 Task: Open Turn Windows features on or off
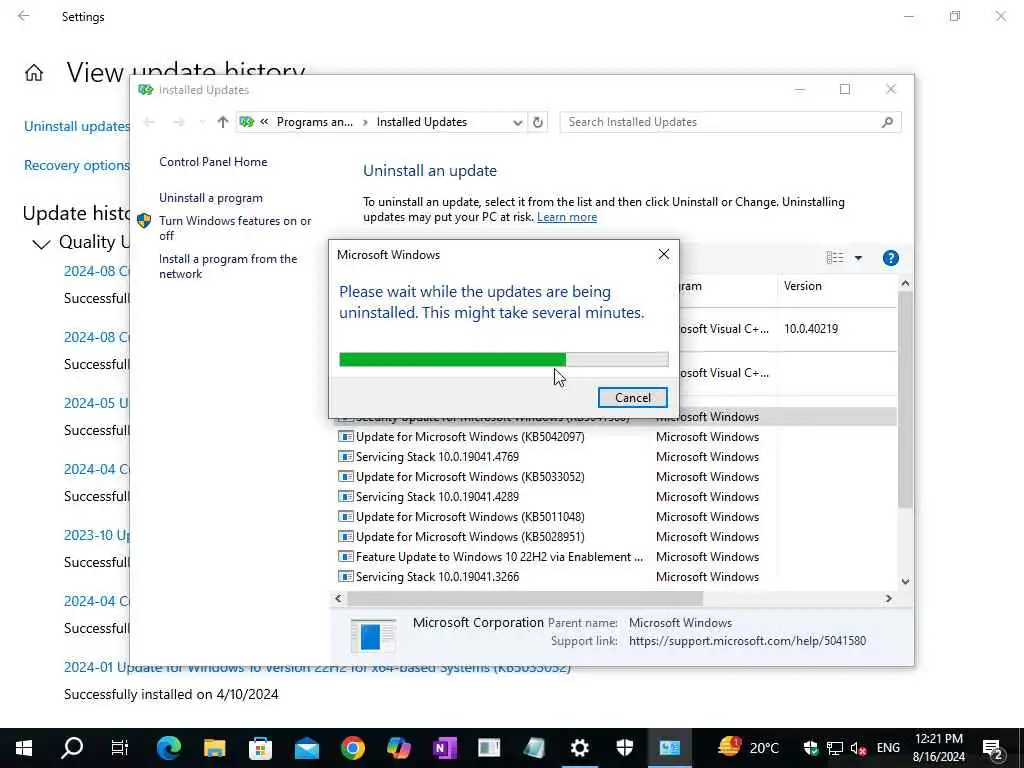tap(235, 228)
